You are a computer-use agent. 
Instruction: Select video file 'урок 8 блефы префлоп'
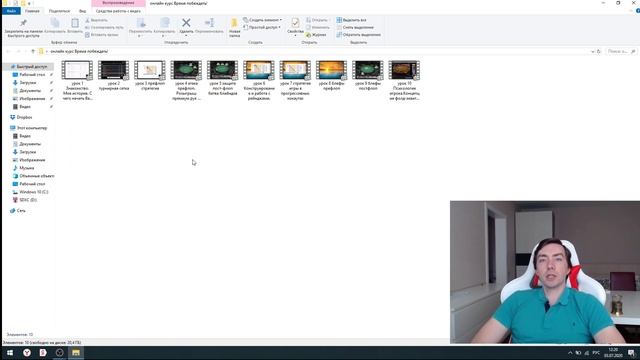point(331,76)
